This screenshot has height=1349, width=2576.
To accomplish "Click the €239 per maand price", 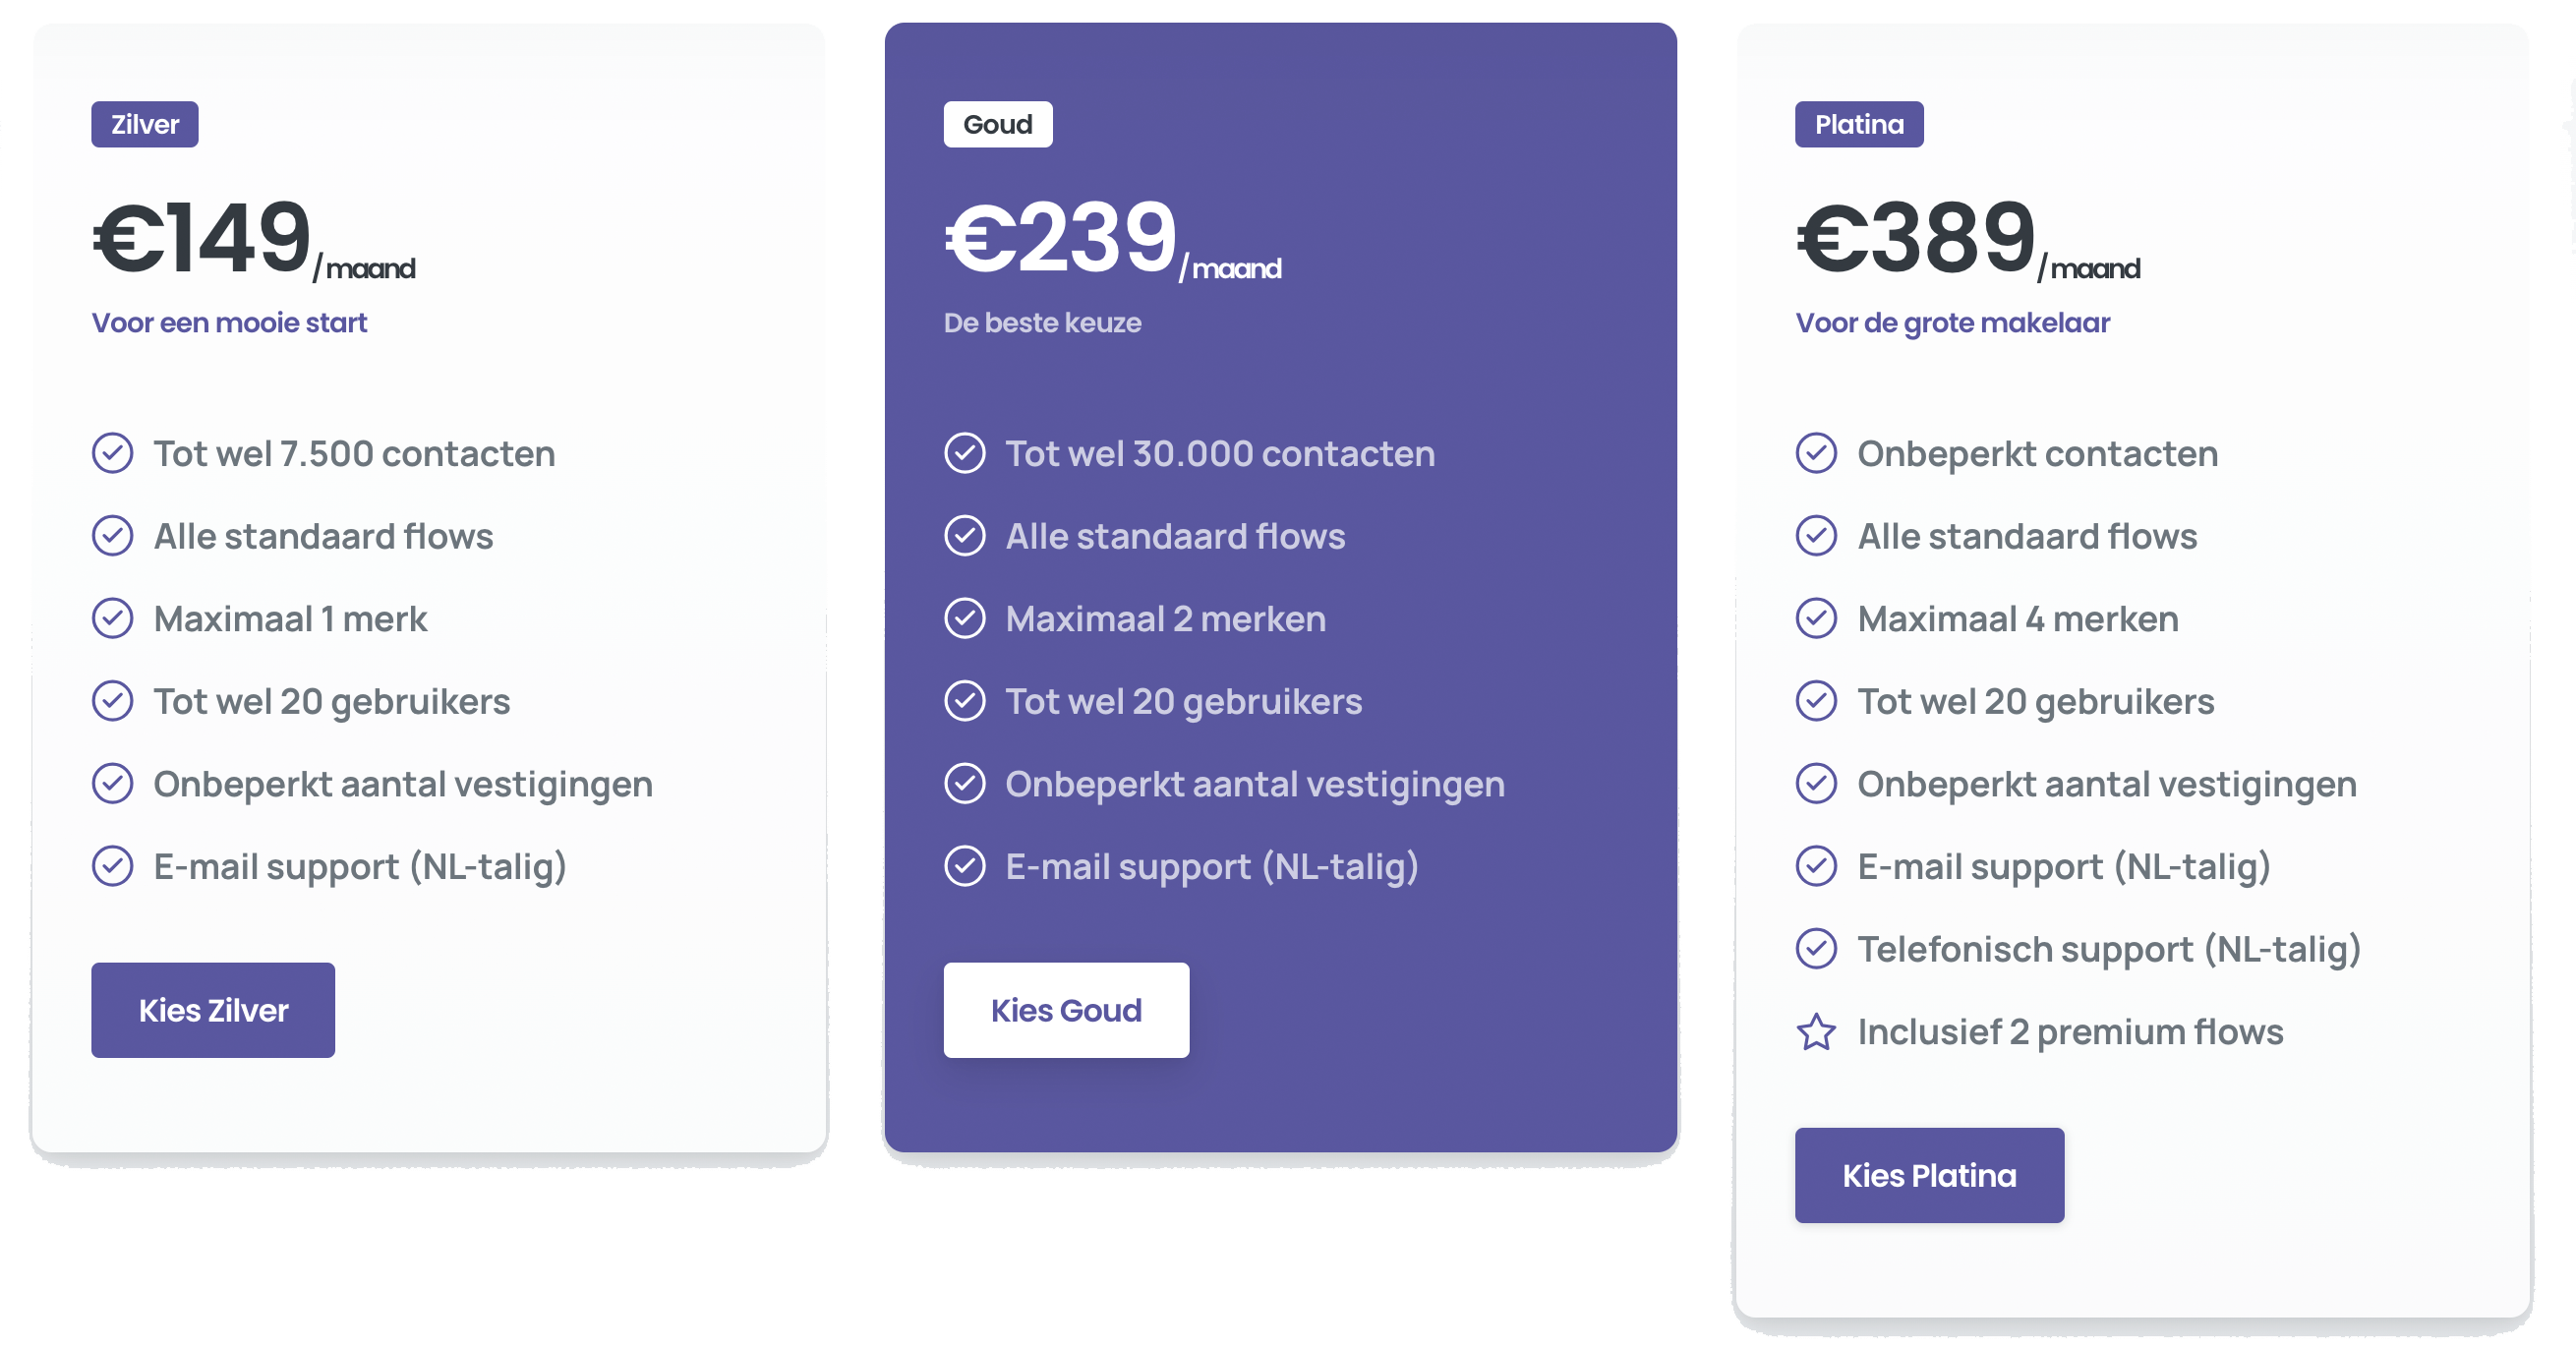I will point(1113,240).
